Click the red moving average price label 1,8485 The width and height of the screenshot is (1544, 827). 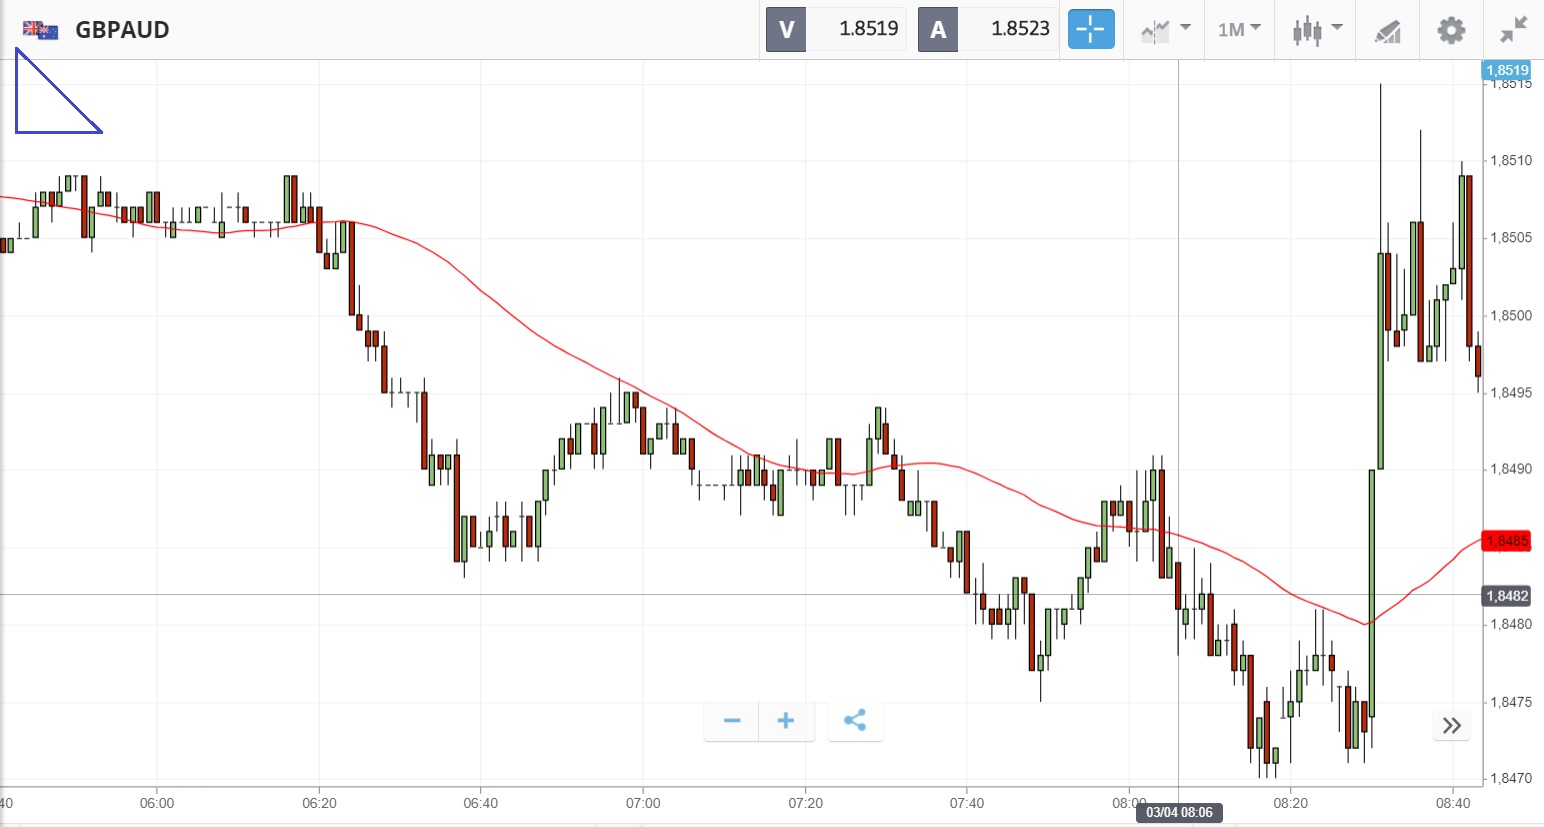1506,541
